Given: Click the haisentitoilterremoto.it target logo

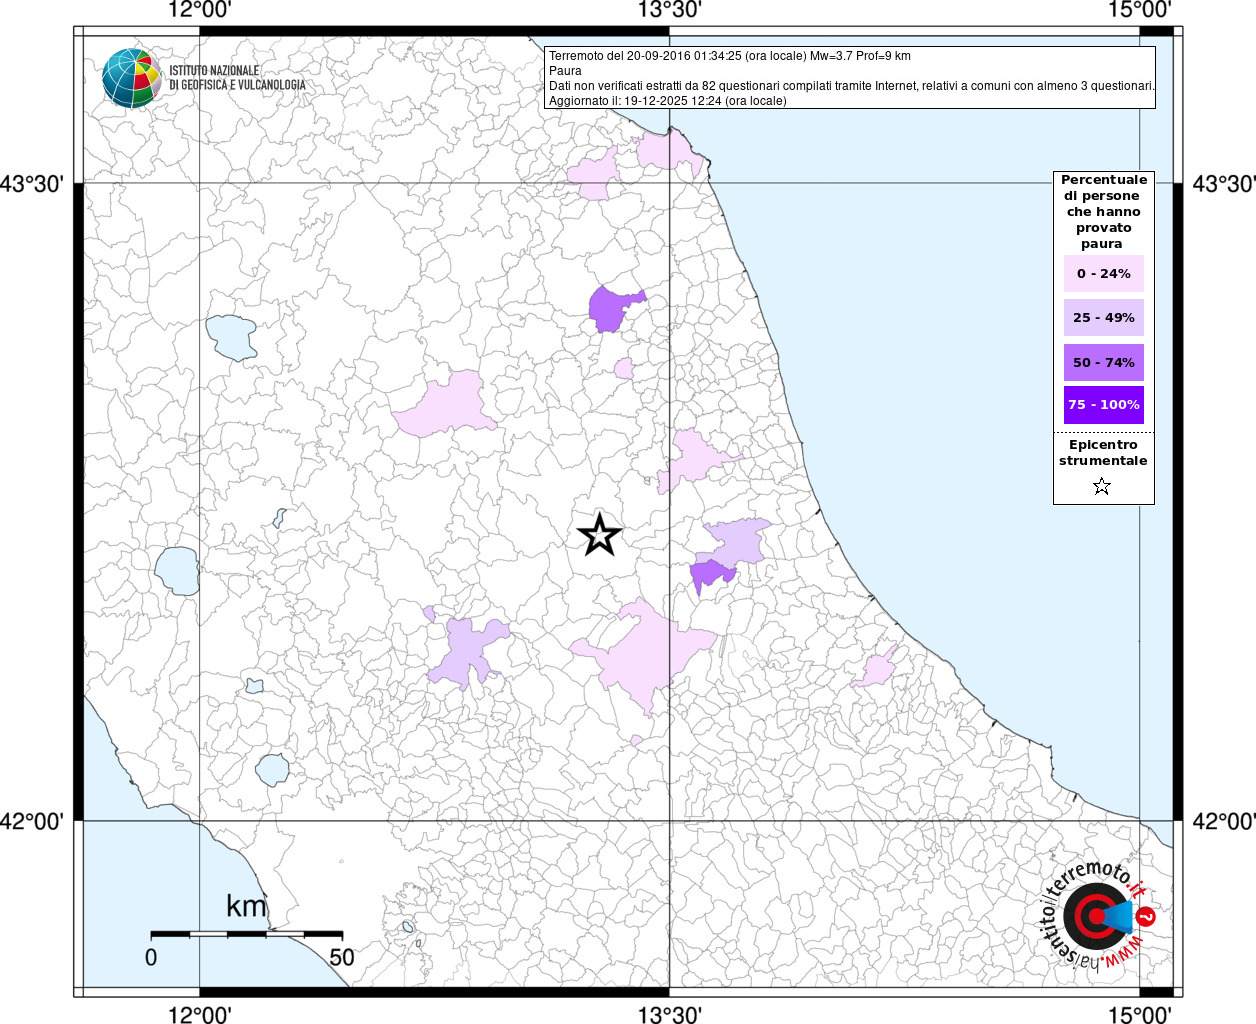Looking at the screenshot, I should tap(1096, 916).
